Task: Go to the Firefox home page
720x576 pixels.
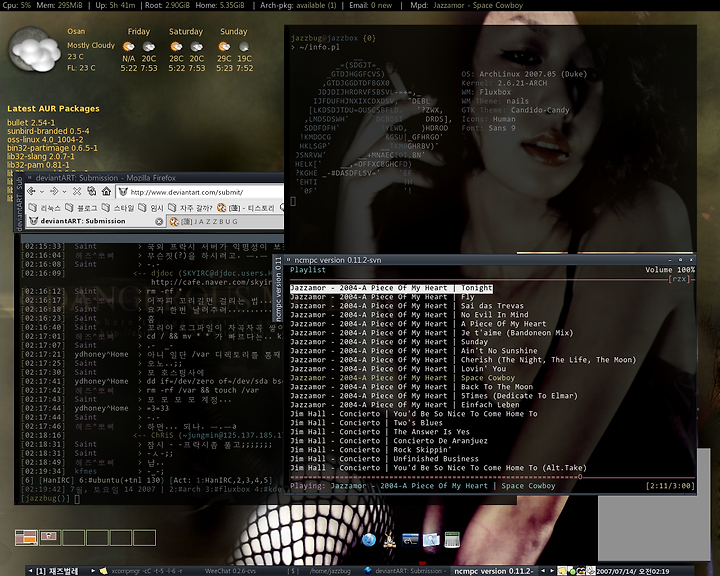Action: tap(106, 191)
